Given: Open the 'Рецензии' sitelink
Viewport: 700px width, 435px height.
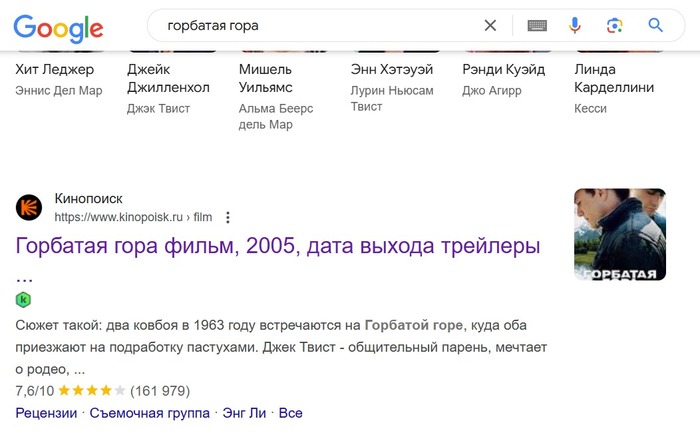Looking at the screenshot, I should 46,413.
